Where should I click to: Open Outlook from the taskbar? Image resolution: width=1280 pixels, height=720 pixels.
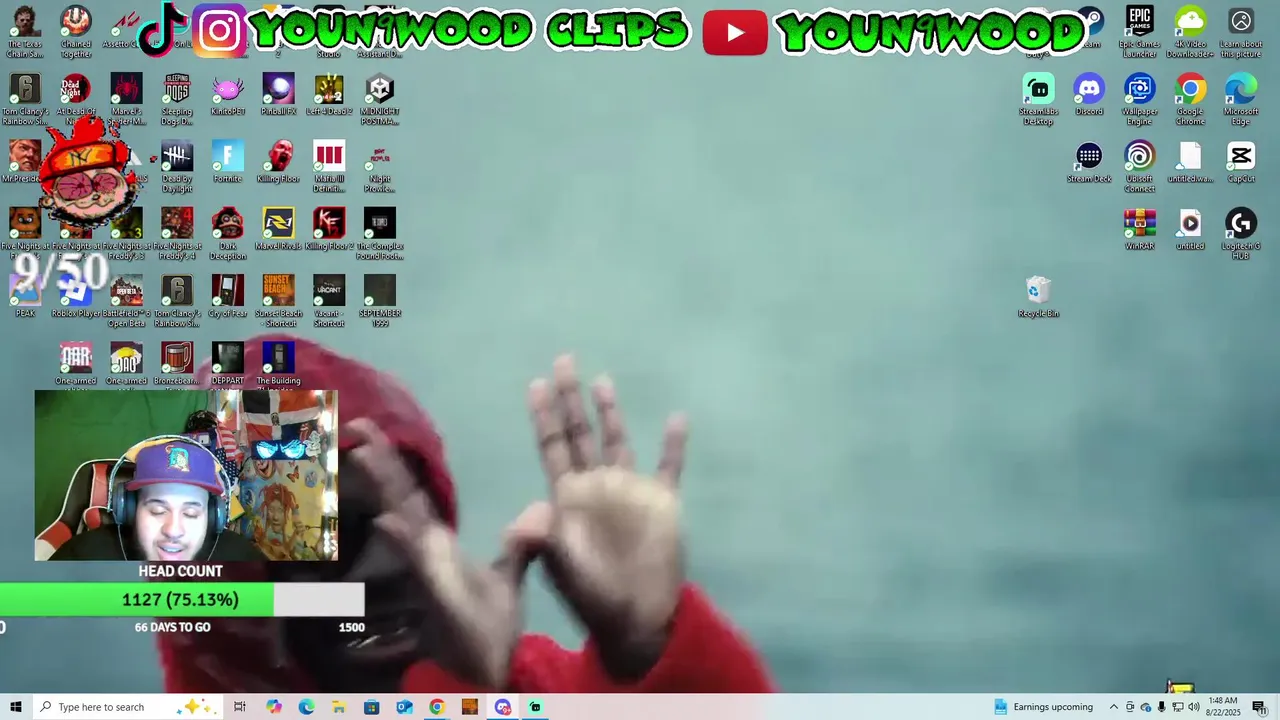[x=404, y=707]
